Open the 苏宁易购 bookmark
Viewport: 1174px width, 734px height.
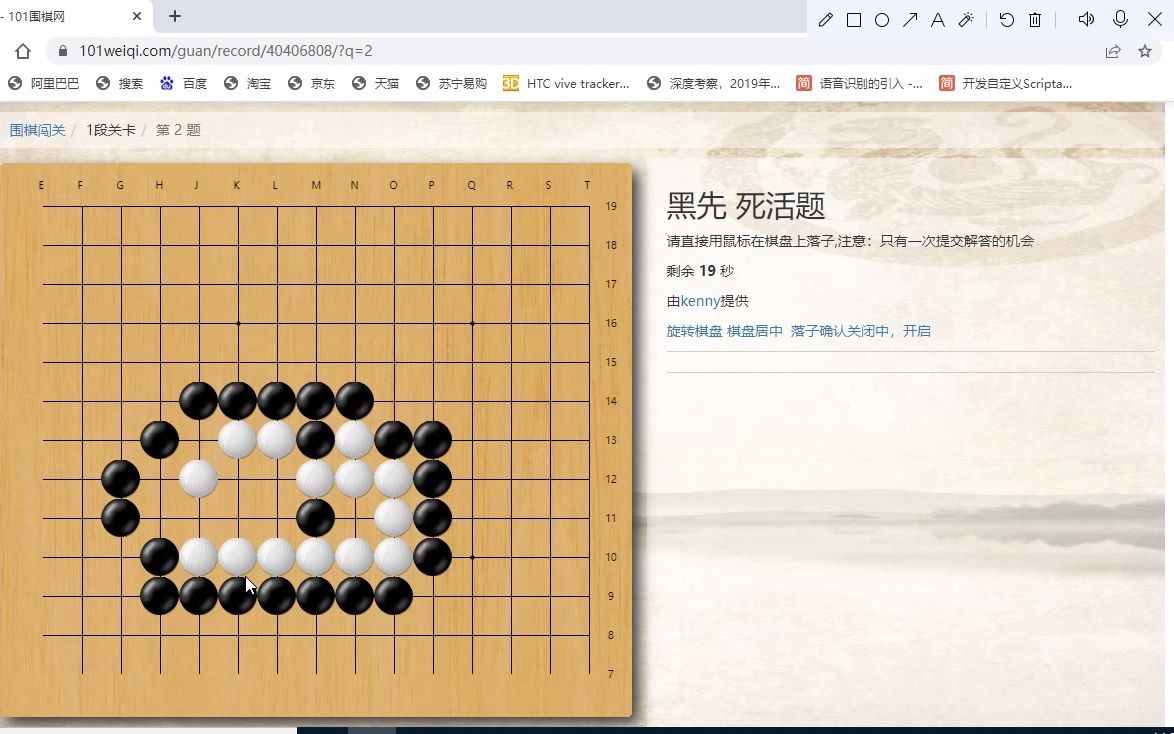[451, 83]
